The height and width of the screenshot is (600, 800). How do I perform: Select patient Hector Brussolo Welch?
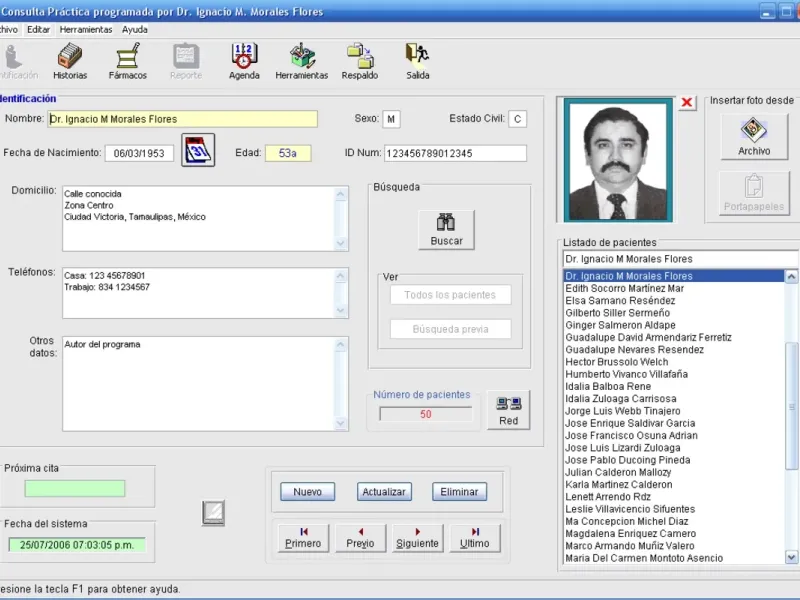[616, 362]
